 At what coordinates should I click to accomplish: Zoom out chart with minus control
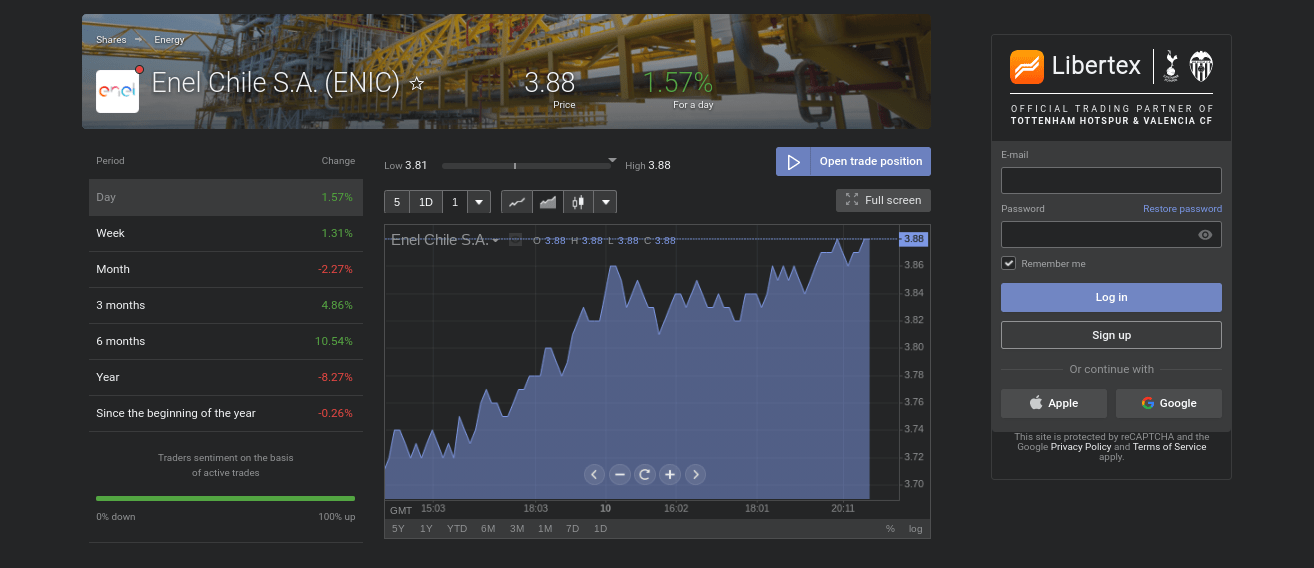[x=620, y=475]
